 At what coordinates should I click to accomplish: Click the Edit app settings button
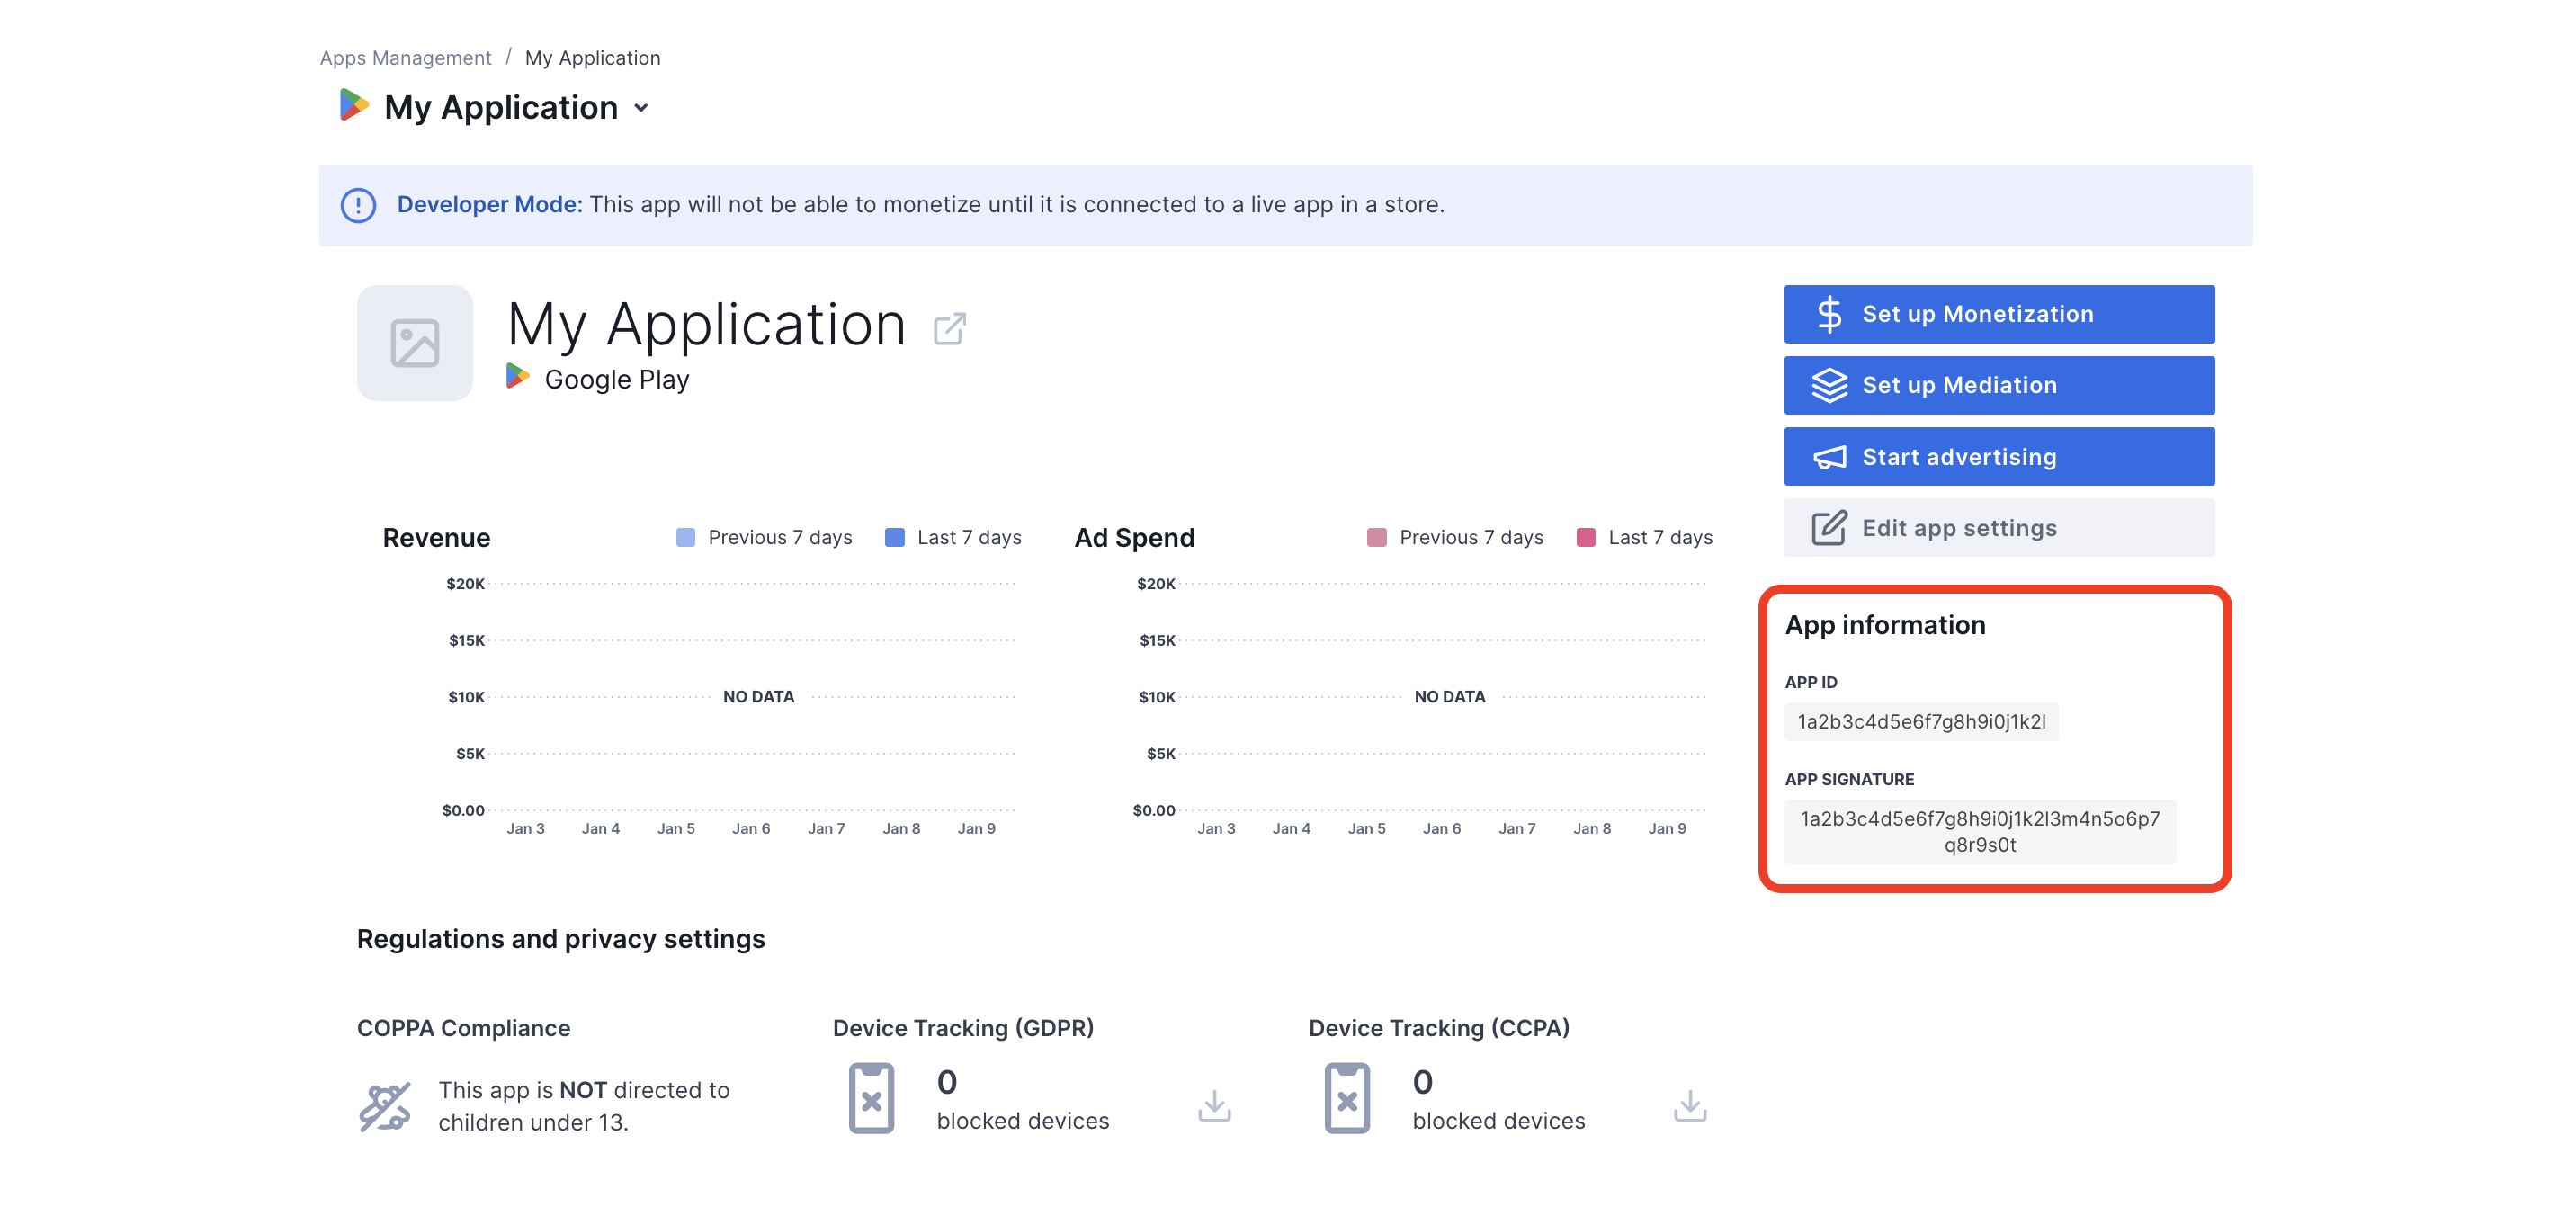pyautogui.click(x=1999, y=527)
